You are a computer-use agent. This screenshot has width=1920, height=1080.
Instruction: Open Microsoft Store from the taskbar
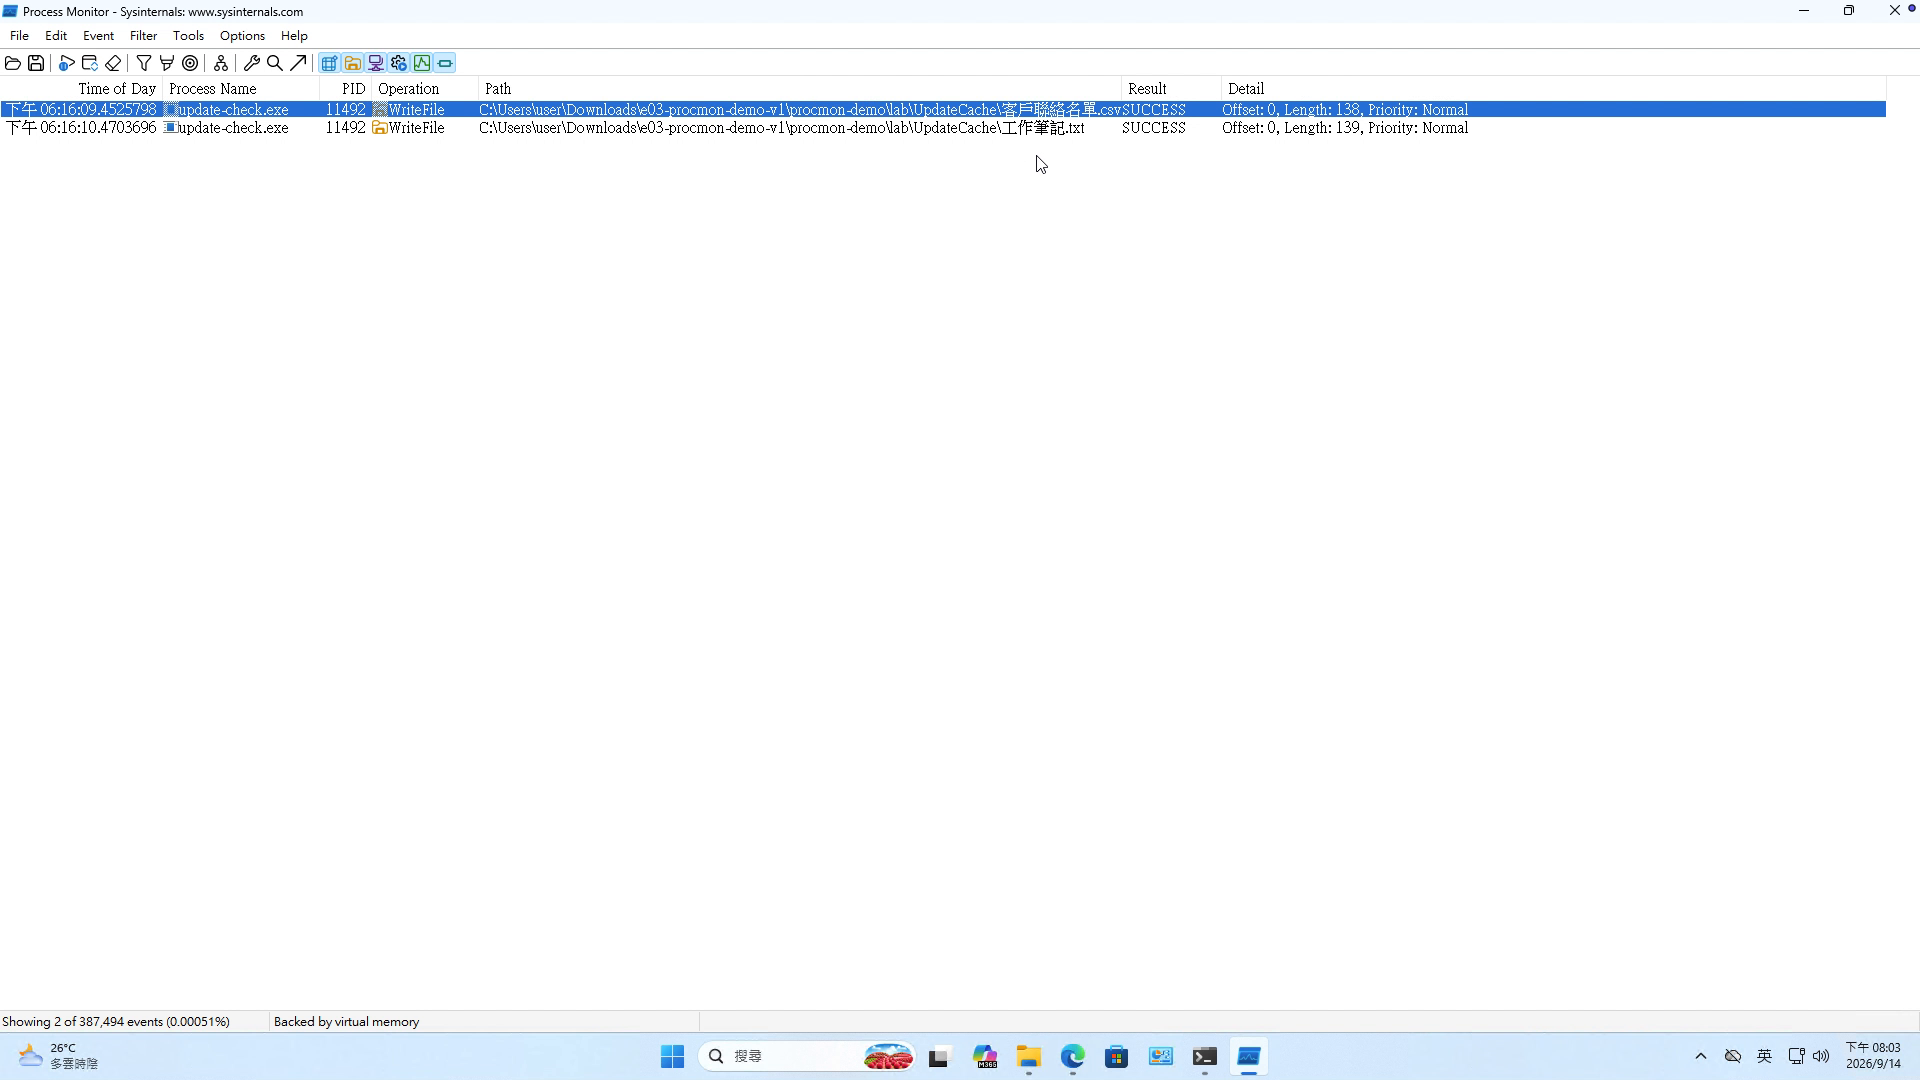(x=1117, y=1057)
